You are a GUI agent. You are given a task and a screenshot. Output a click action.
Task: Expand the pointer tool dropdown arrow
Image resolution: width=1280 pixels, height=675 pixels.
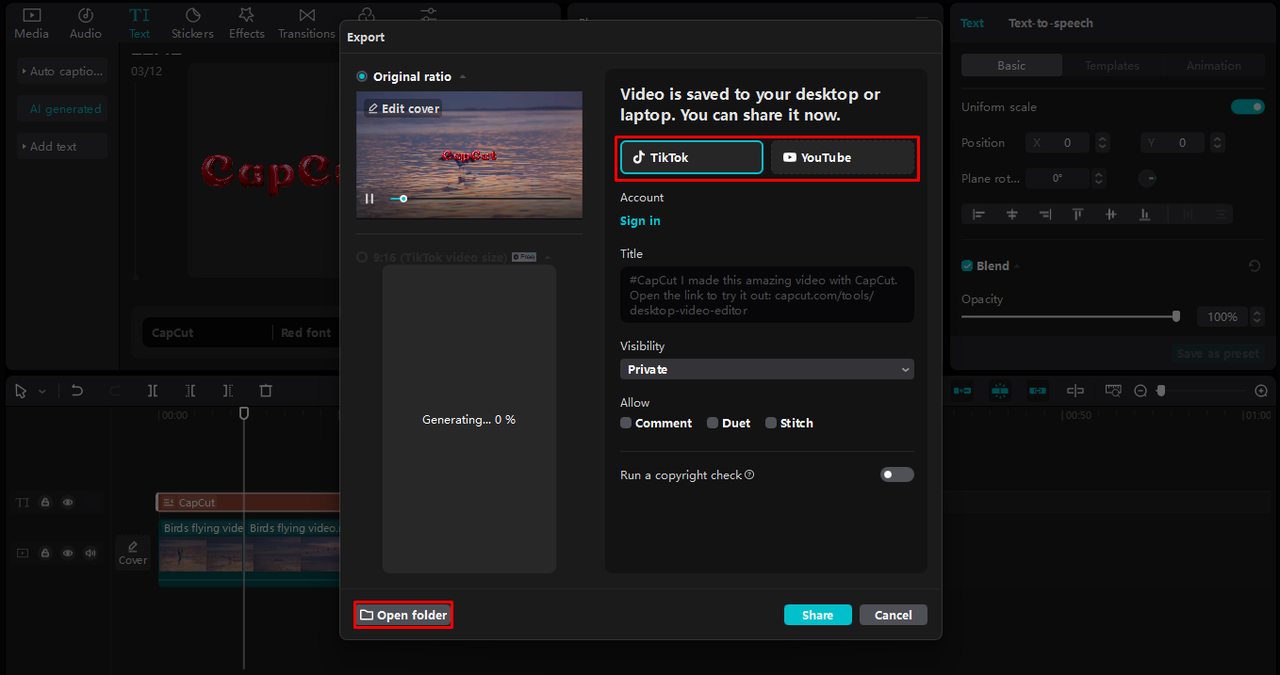[42, 392]
